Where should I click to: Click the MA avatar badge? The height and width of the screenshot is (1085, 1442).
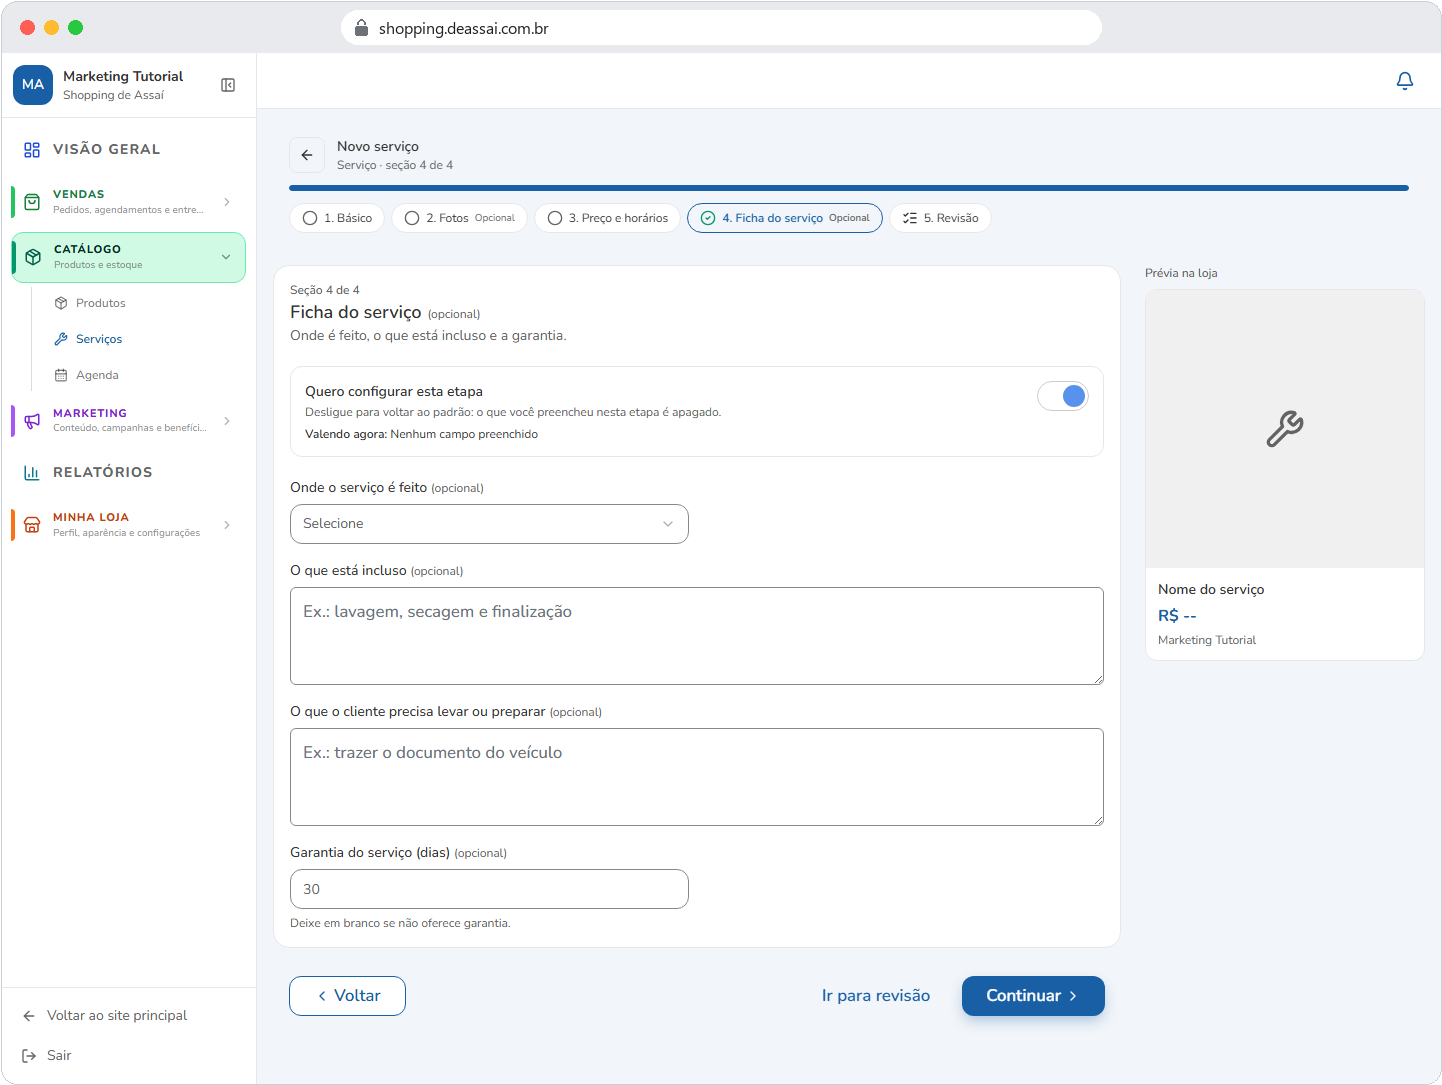pos(33,85)
